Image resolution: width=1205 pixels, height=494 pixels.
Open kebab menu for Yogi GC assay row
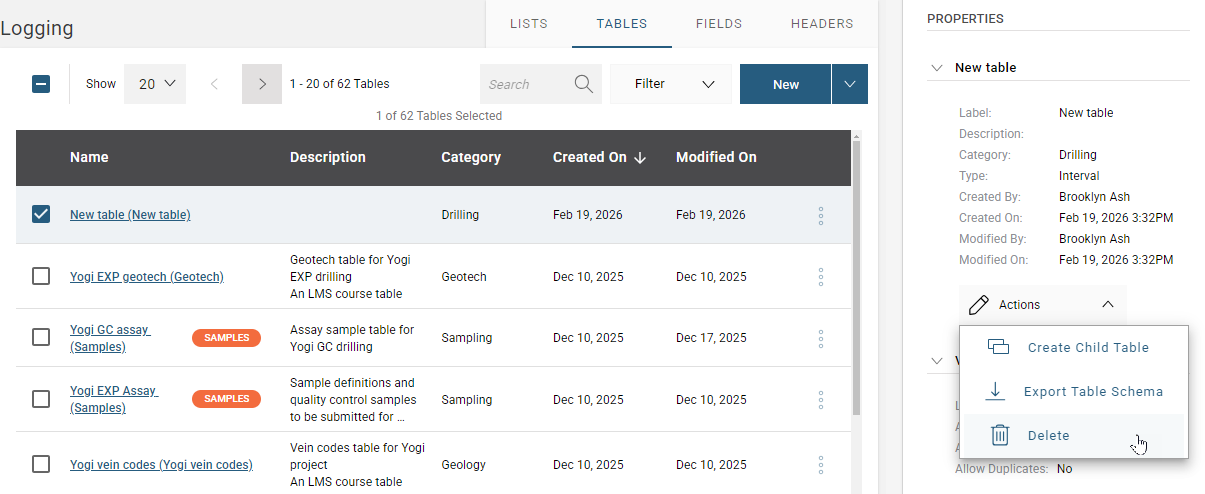coord(821,338)
